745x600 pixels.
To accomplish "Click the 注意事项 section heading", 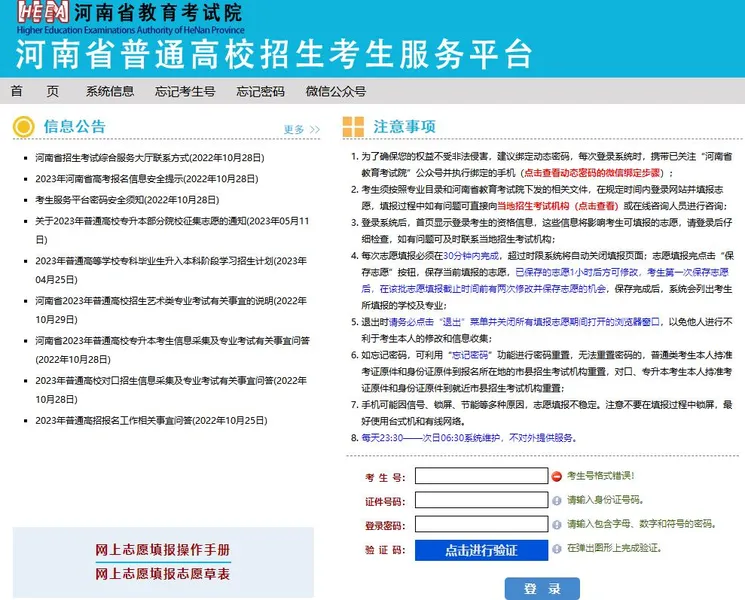I will coord(404,126).
